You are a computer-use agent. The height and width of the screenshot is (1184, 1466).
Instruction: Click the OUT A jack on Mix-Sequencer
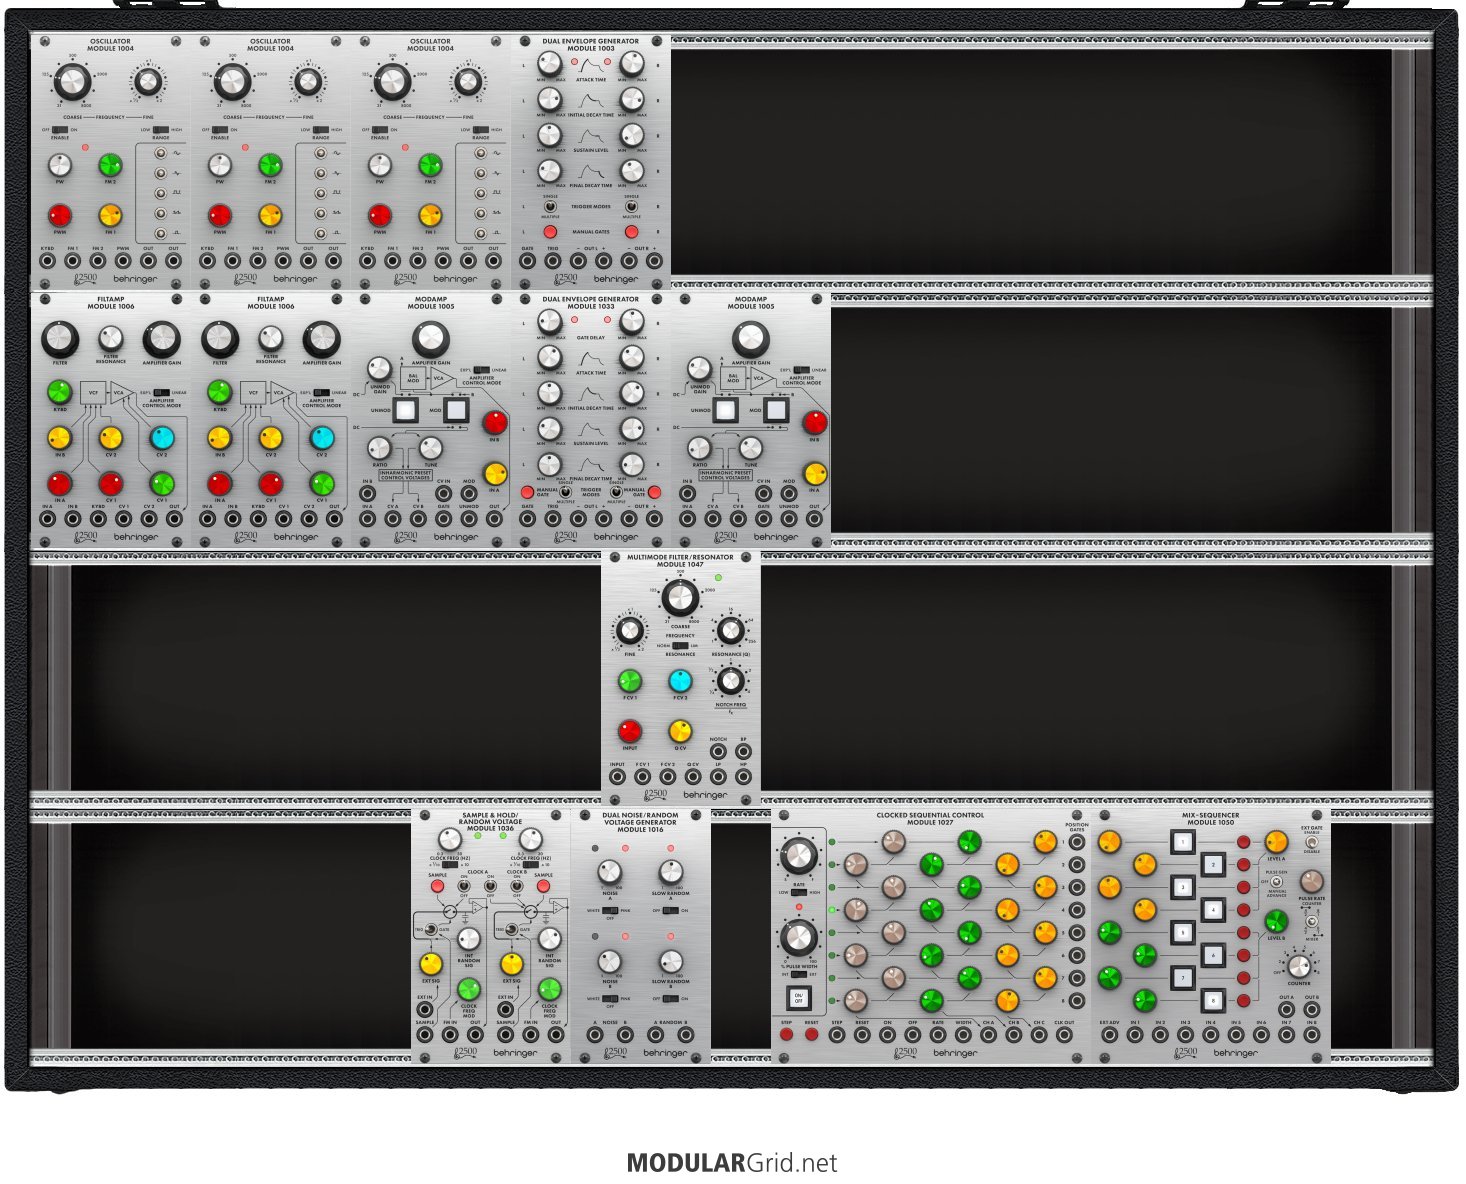pyautogui.click(x=1286, y=1010)
